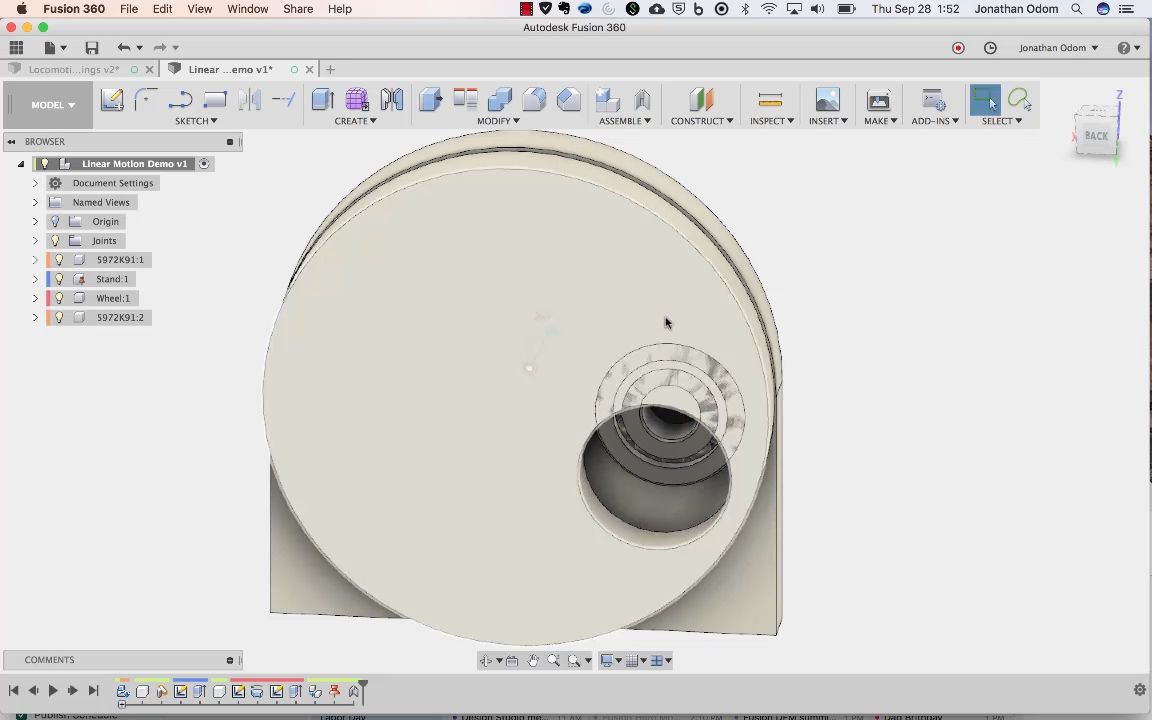Screen dimensions: 1152x720
Task: Open the ASSEMBLE dropdown menu
Action: tap(625, 121)
